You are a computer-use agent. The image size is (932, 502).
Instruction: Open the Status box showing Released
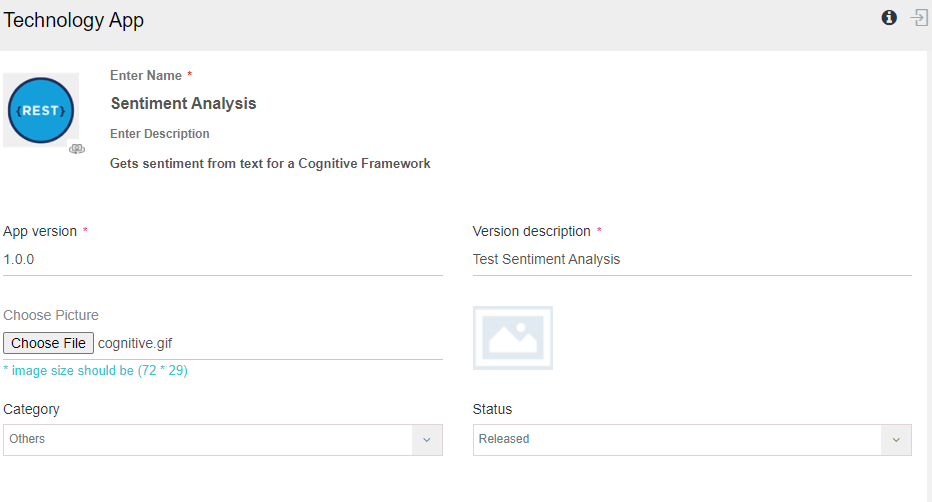692,440
